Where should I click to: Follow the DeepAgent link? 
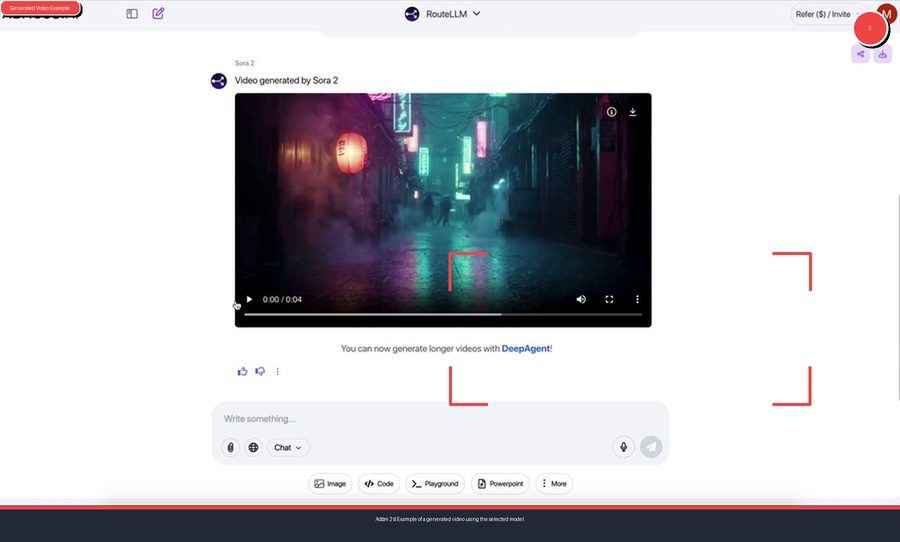tap(525, 349)
